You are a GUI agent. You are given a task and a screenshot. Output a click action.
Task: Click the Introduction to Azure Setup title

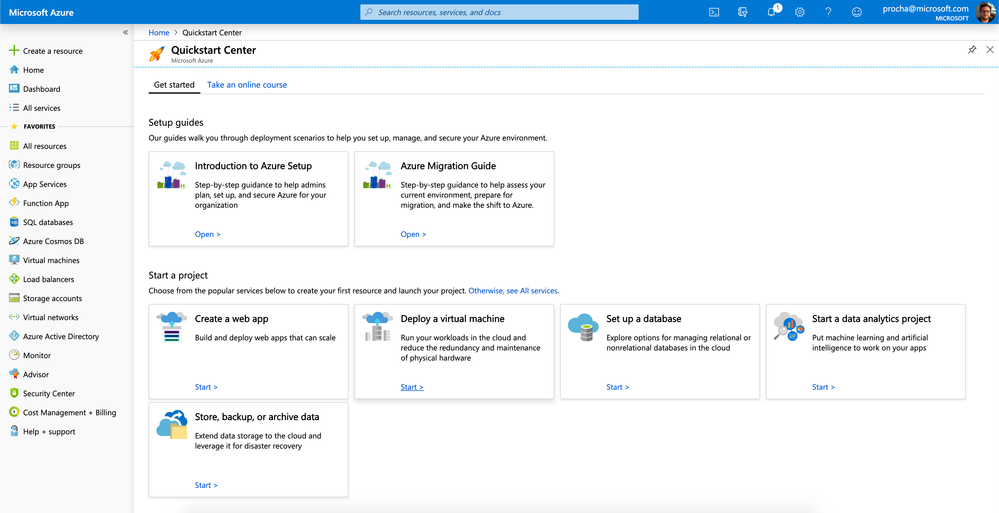pos(254,166)
